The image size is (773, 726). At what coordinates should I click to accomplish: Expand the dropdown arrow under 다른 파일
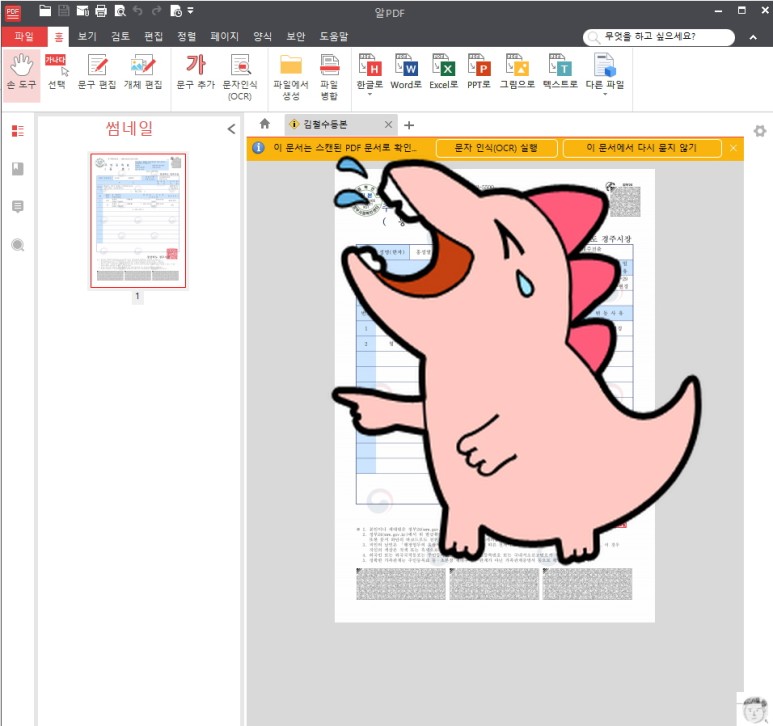pos(605,94)
